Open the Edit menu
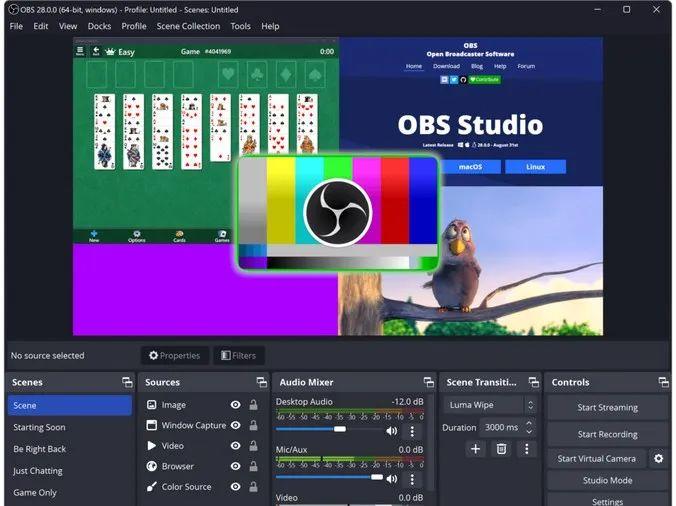The image size is (676, 506). tap(41, 26)
